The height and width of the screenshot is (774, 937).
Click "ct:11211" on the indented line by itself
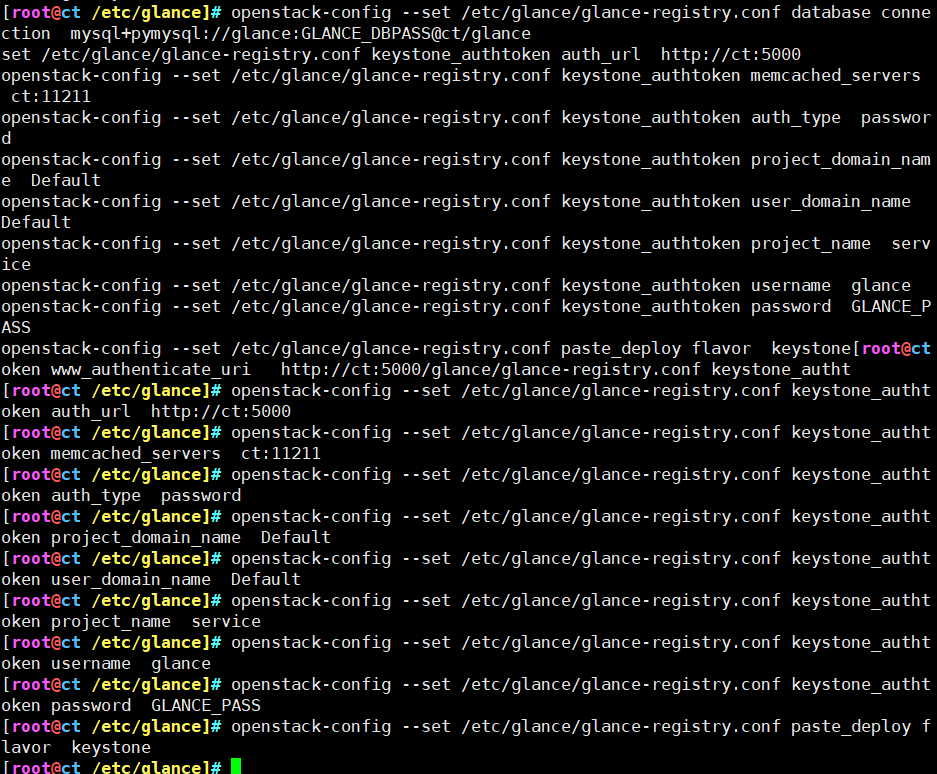(51, 96)
